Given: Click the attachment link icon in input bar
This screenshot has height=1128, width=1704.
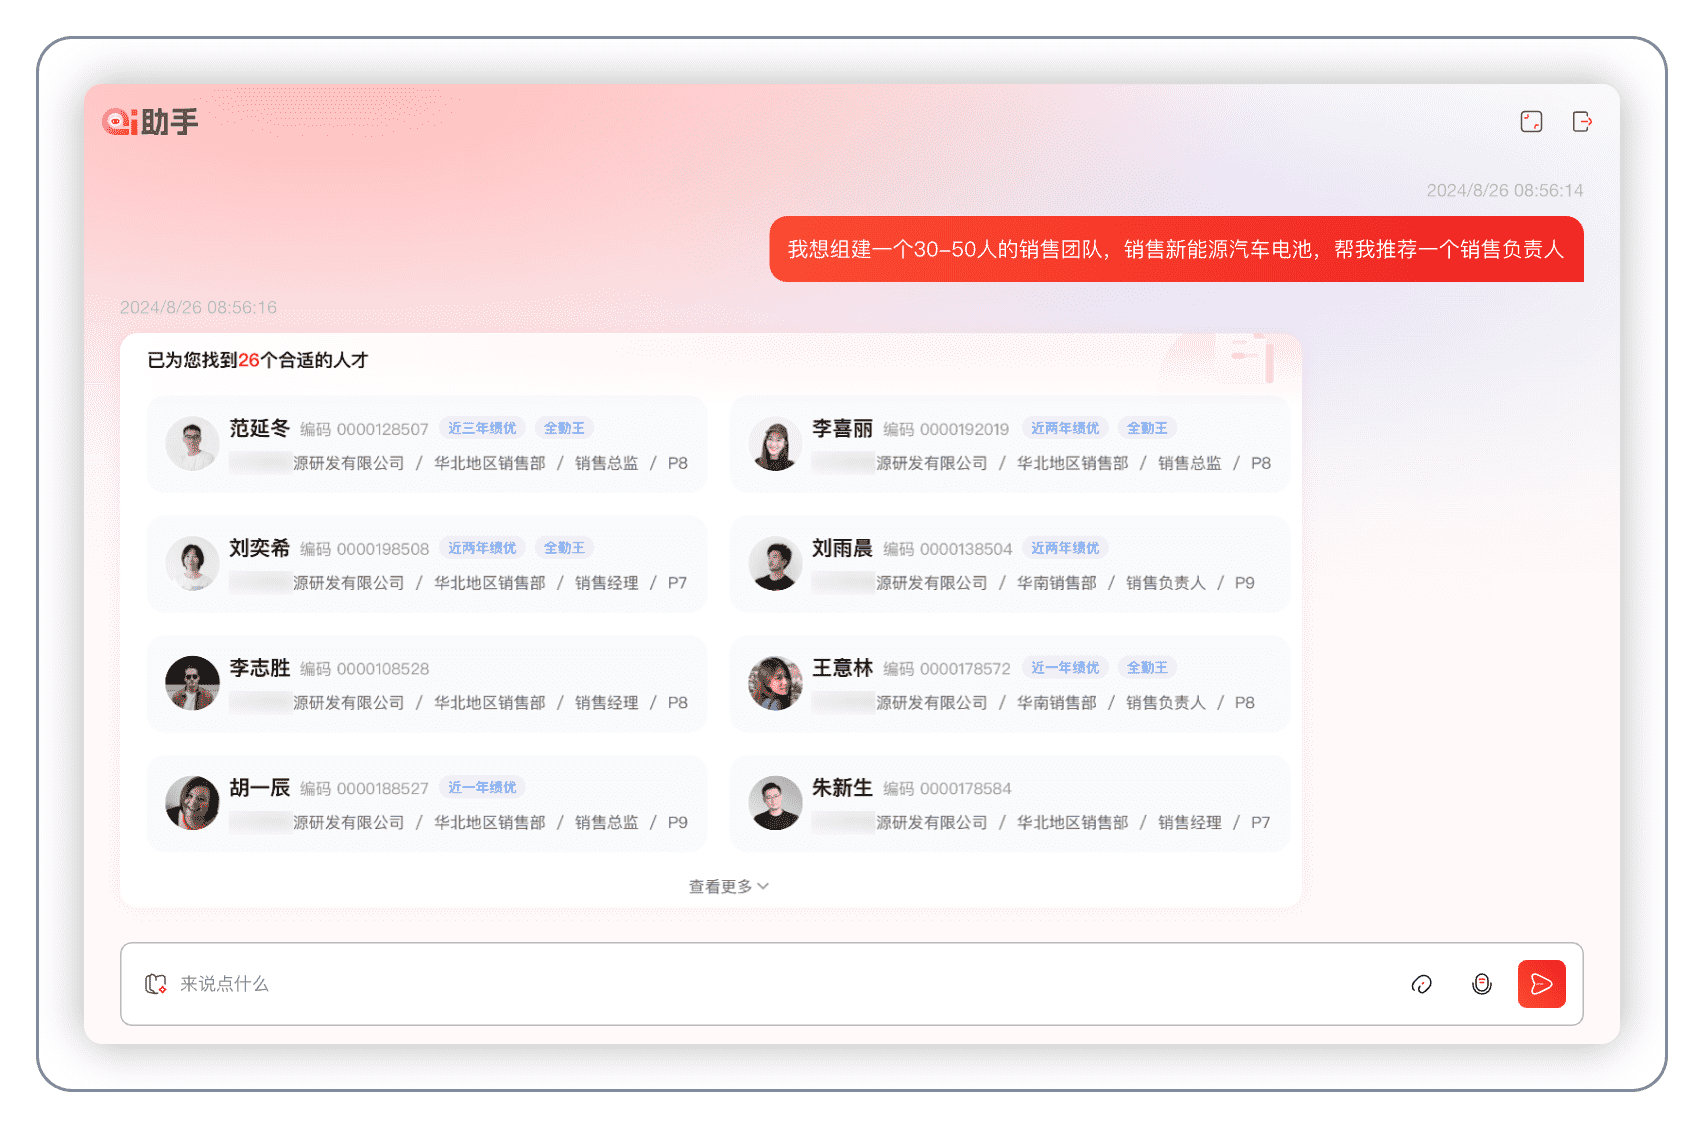Looking at the screenshot, I should tap(1421, 984).
